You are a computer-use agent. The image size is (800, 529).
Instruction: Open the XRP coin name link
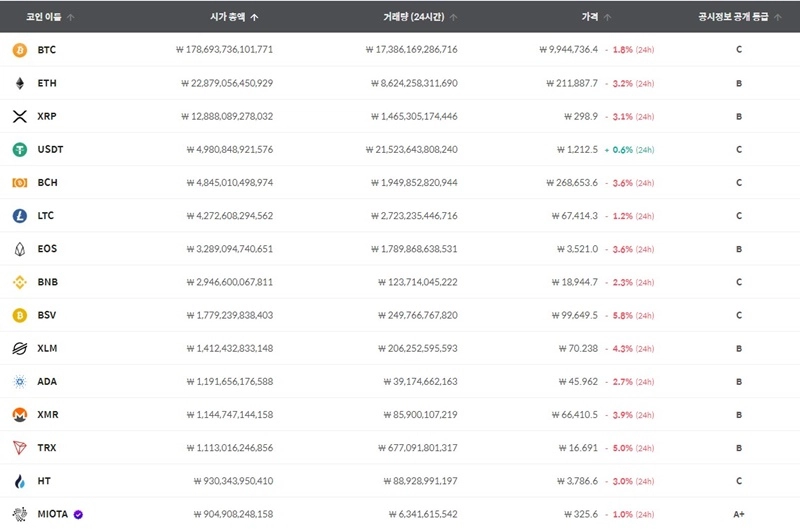tap(47, 116)
